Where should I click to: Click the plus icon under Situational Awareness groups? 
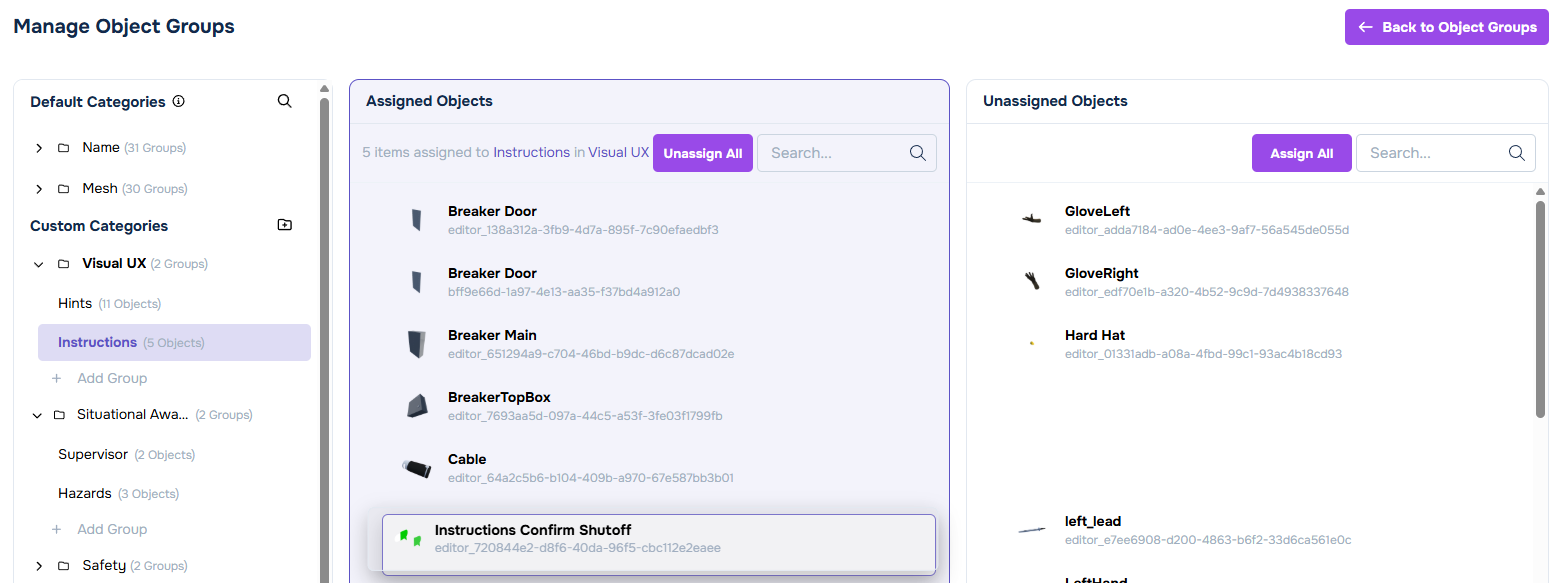click(x=57, y=530)
